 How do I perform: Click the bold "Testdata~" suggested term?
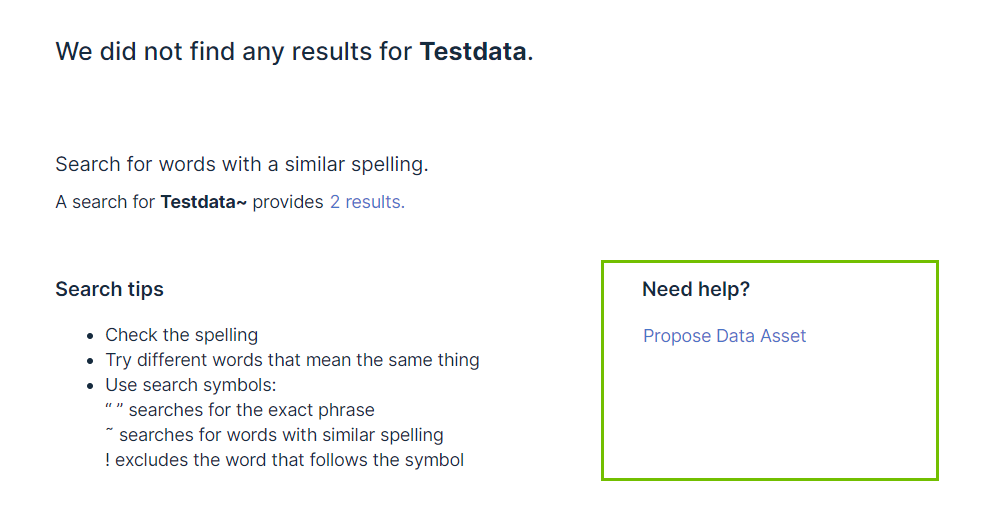(203, 202)
